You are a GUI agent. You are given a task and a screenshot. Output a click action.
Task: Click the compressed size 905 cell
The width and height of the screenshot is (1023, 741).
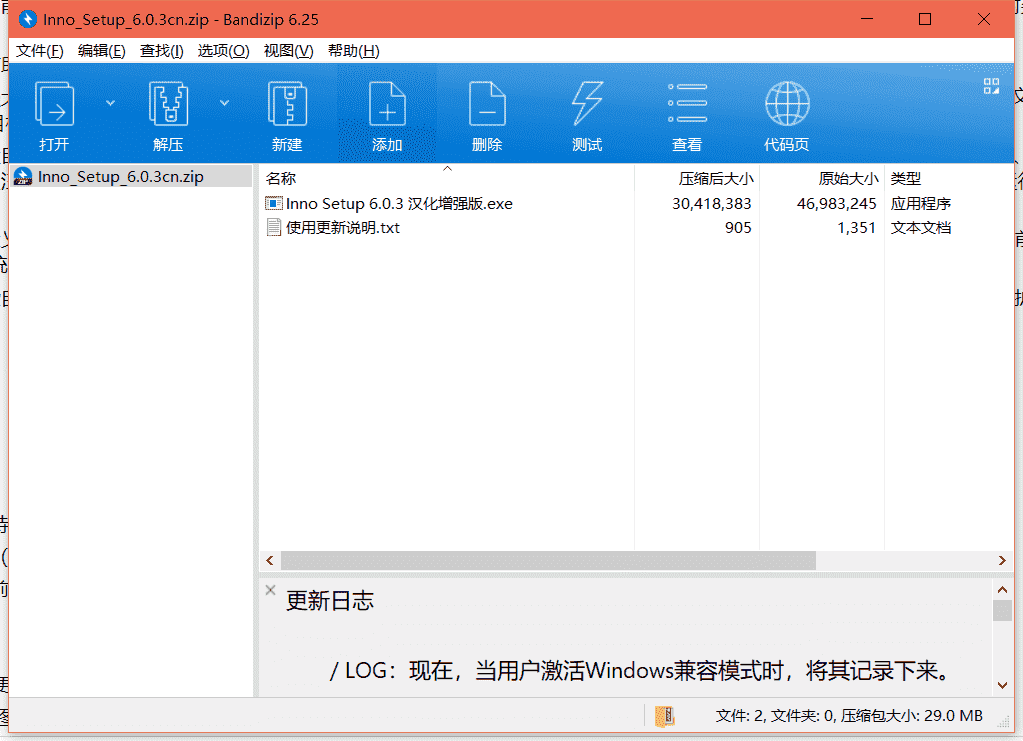738,228
